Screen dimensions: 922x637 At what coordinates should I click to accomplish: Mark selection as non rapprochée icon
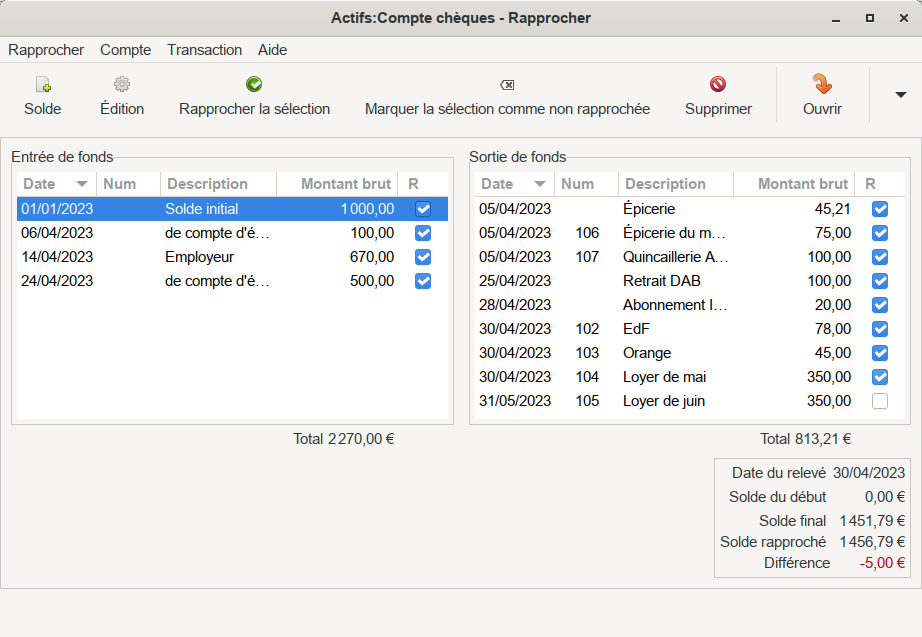coord(507,85)
